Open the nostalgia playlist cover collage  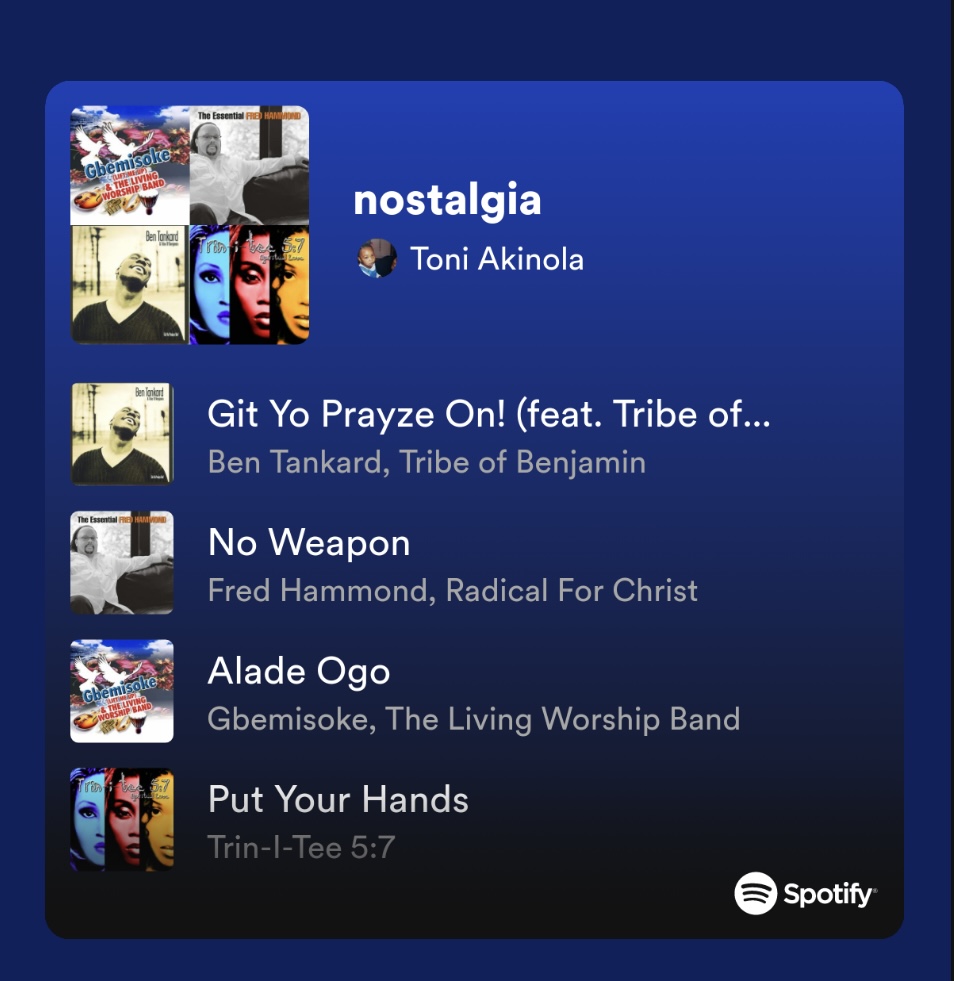(x=190, y=225)
